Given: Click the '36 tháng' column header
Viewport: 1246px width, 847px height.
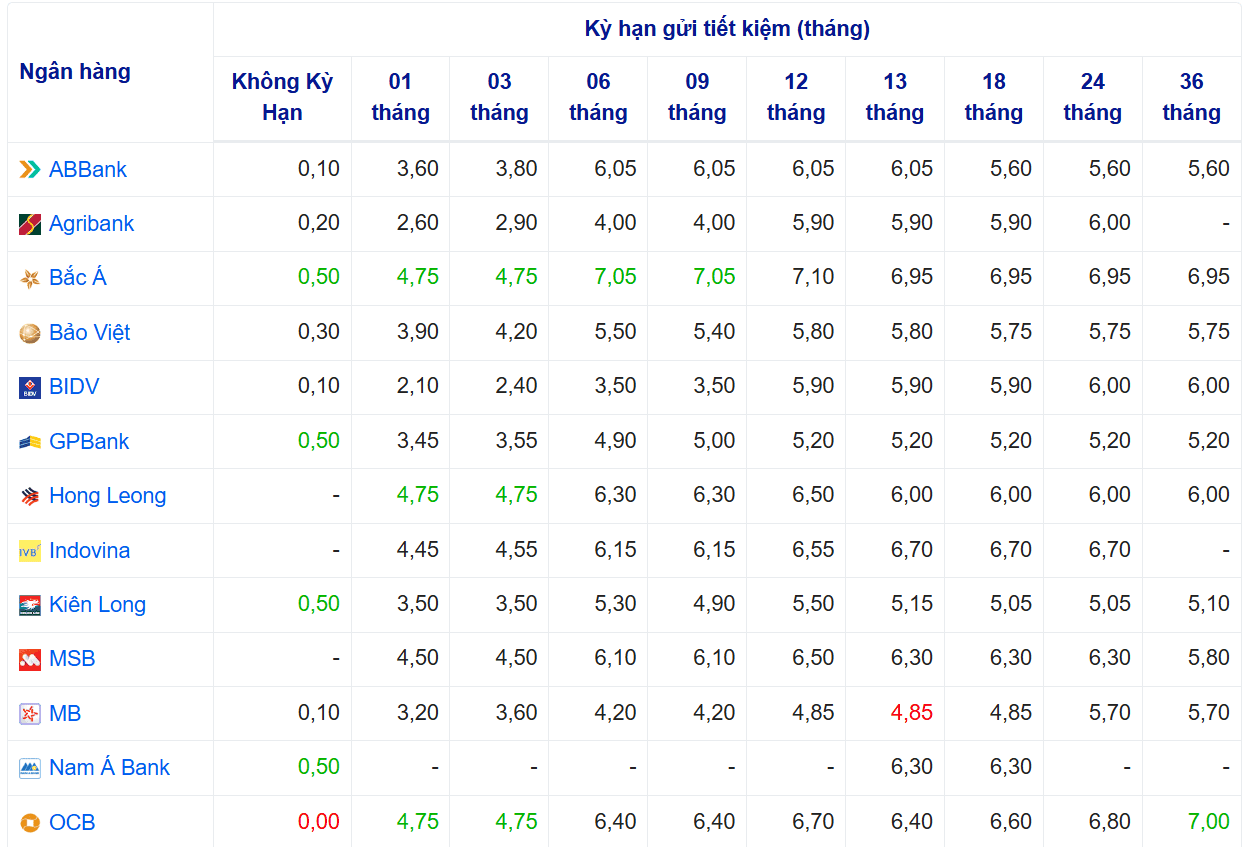Looking at the screenshot, I should pyautogui.click(x=1191, y=97).
